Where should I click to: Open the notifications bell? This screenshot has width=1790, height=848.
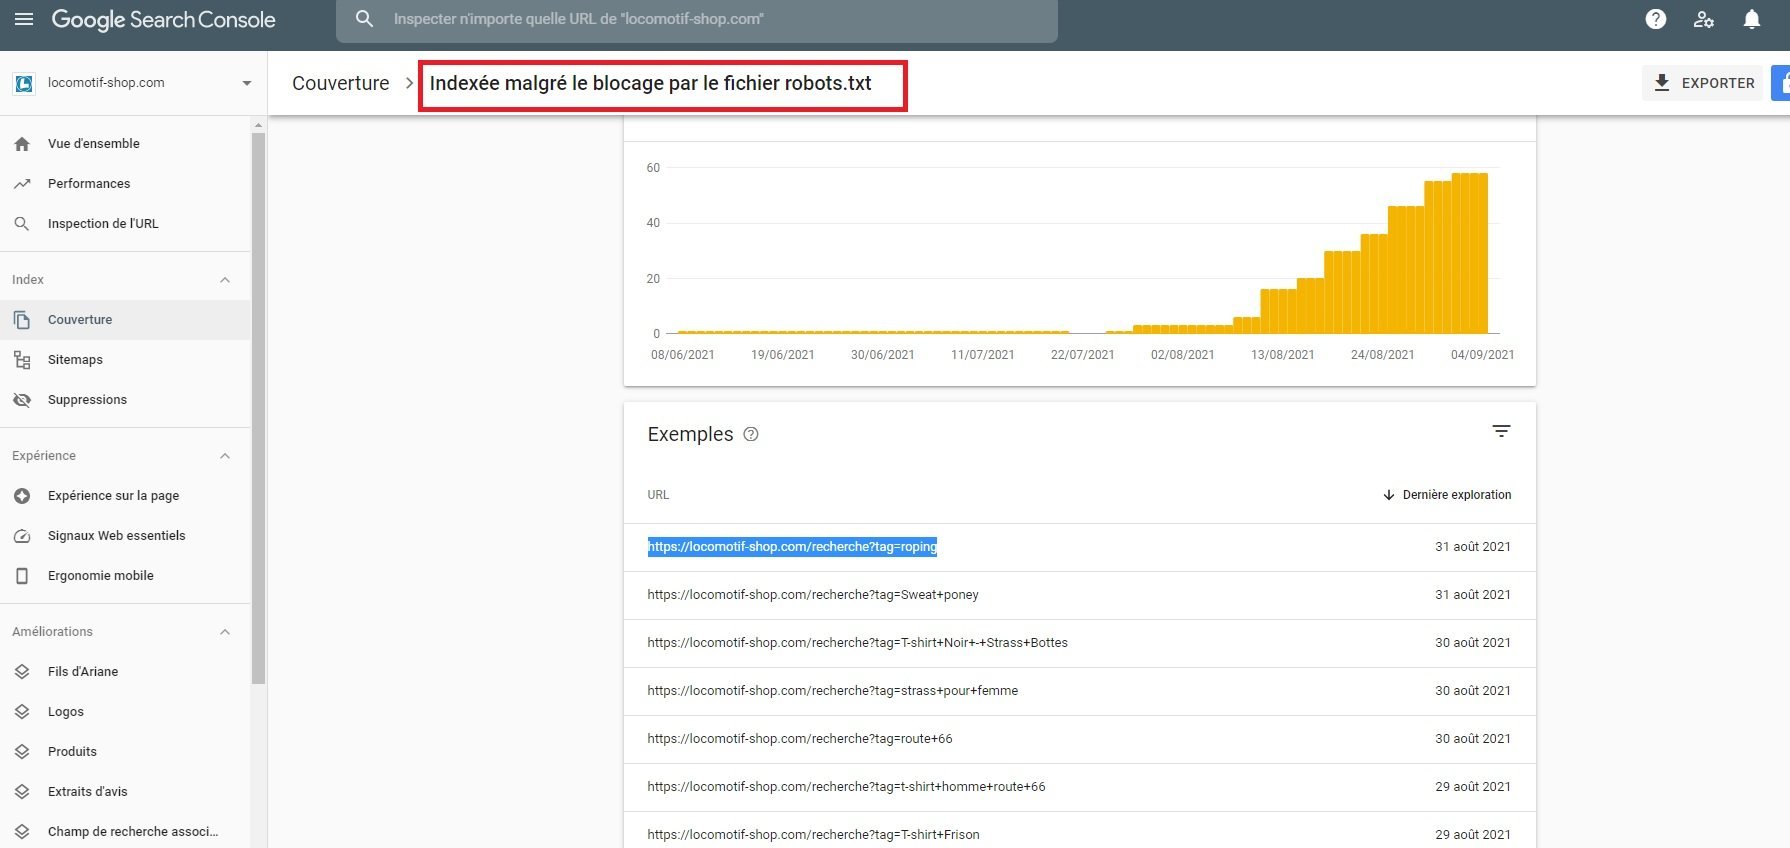click(x=1752, y=19)
